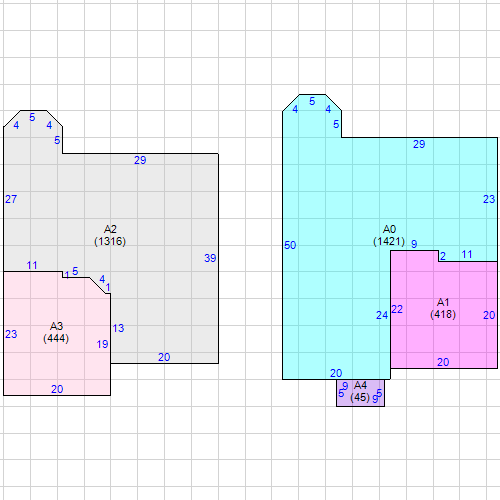The width and height of the screenshot is (500, 500).
Task: Click the 24 dimension inside the A0 area
Action: click(382, 315)
